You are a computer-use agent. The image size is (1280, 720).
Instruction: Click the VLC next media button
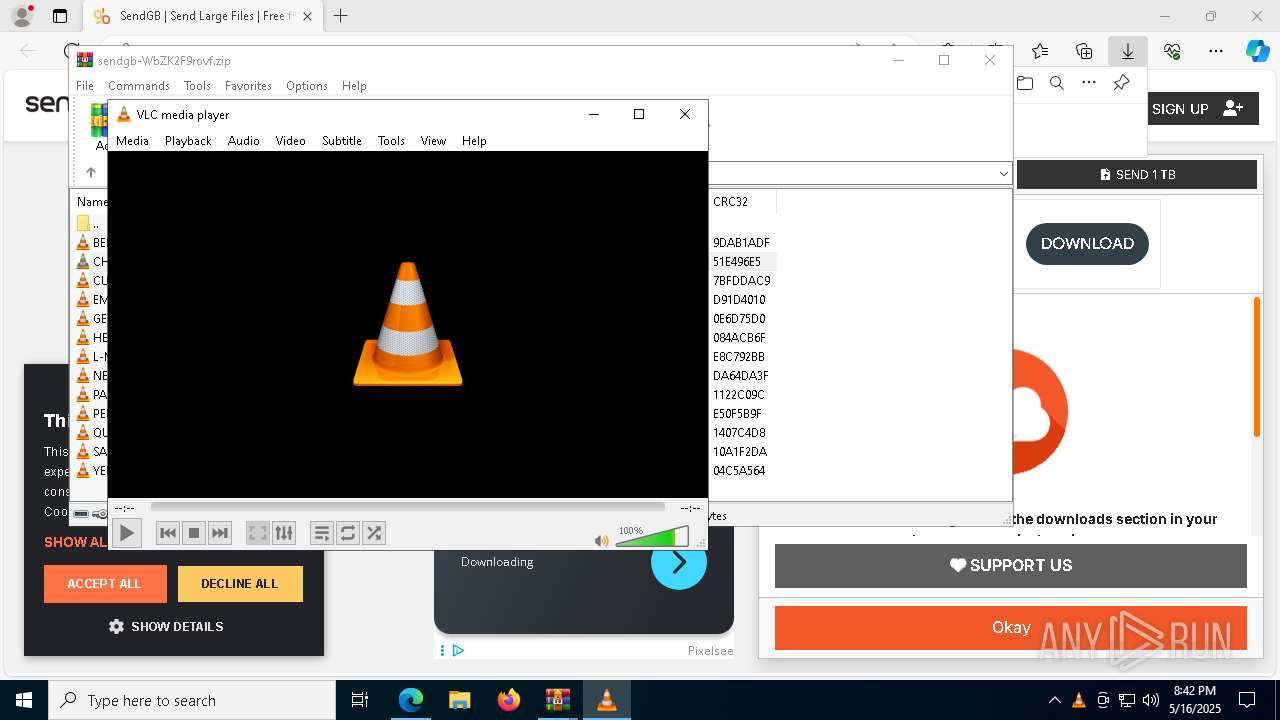tap(220, 533)
